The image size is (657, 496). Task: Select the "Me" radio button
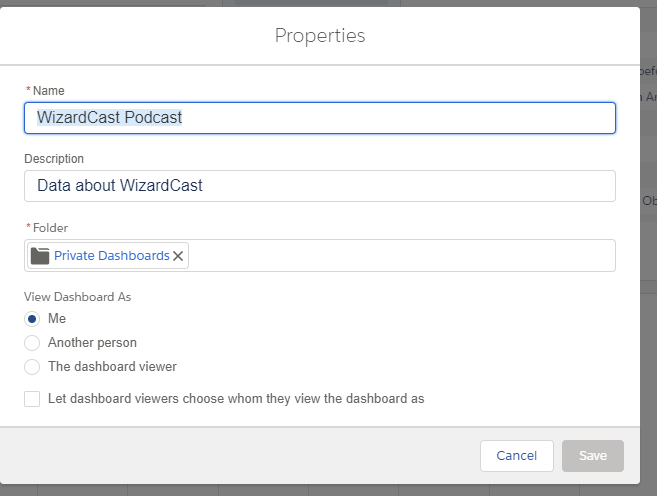point(32,319)
